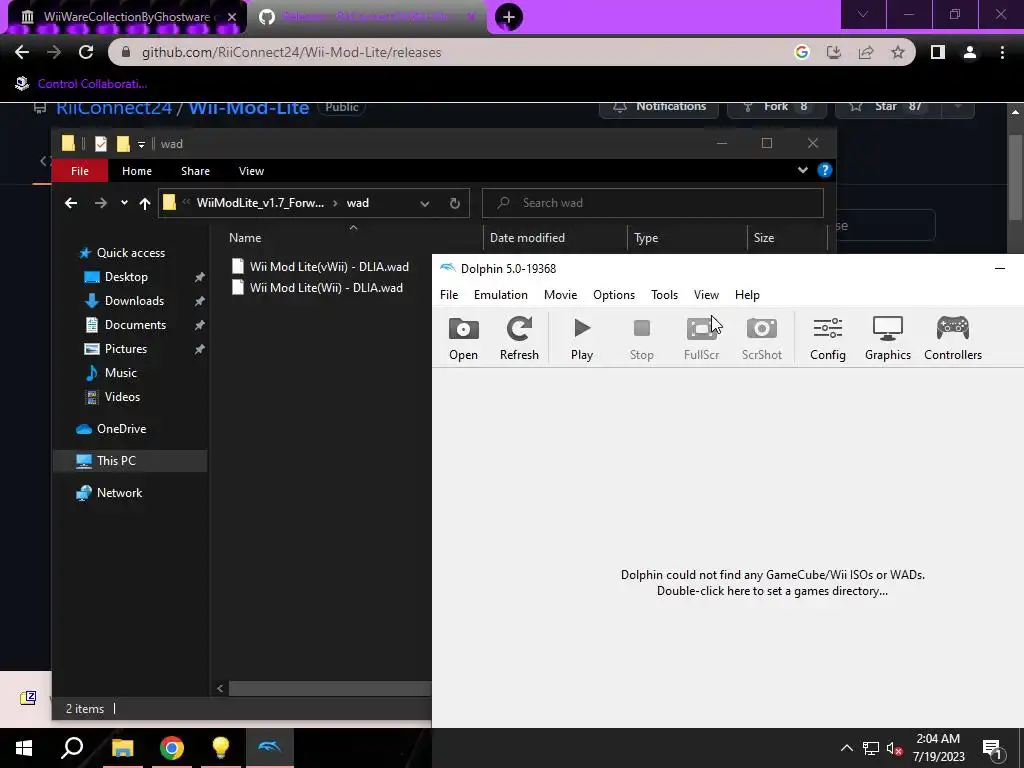Open Dolphin File menu
Viewport: 1024px width, 768px height.
point(449,295)
